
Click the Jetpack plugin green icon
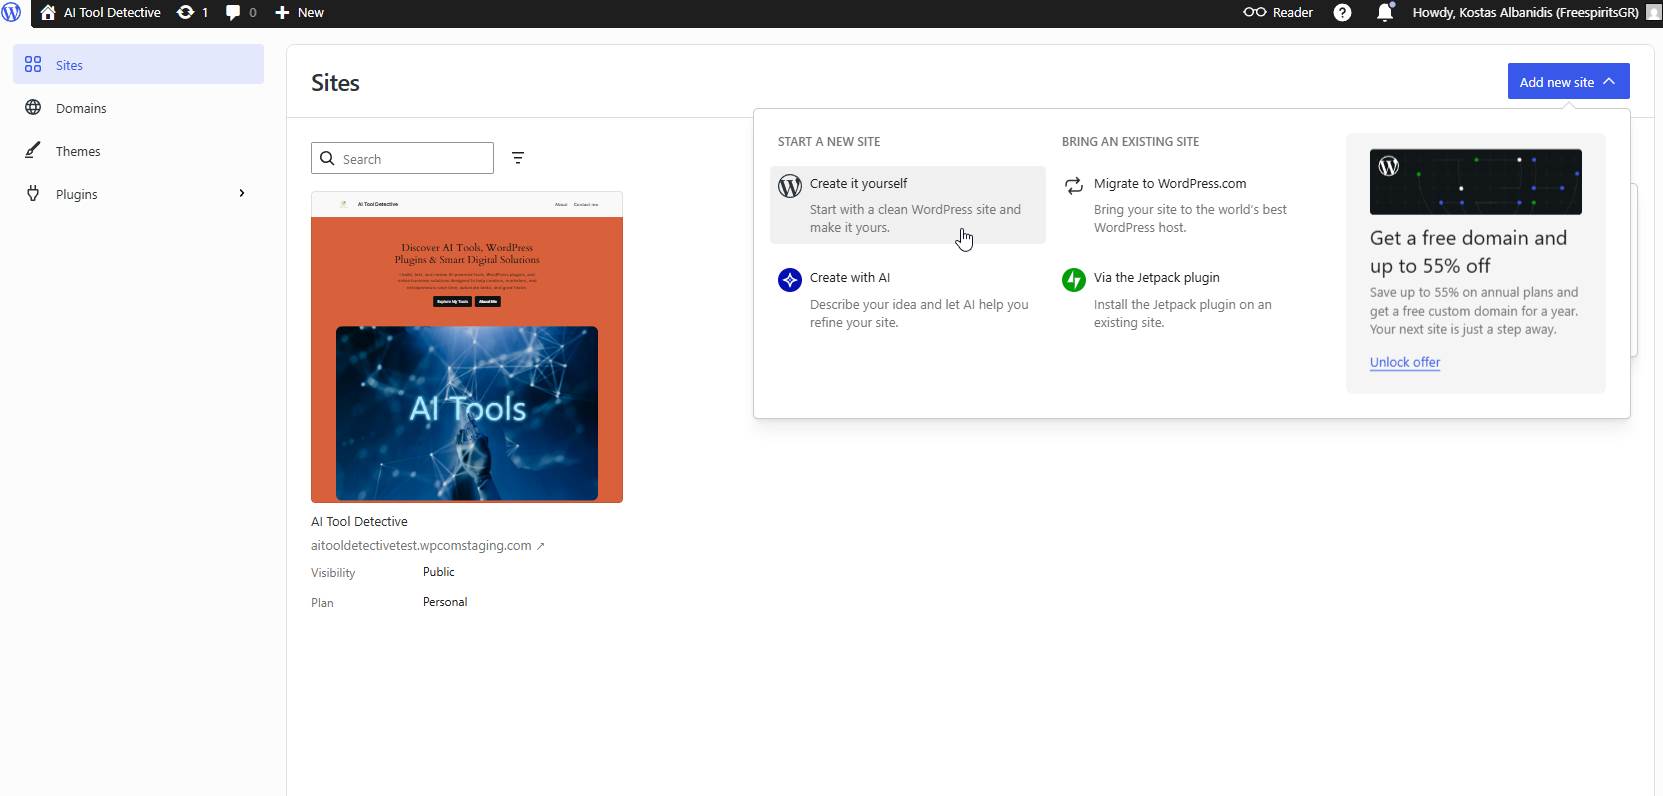tap(1074, 280)
